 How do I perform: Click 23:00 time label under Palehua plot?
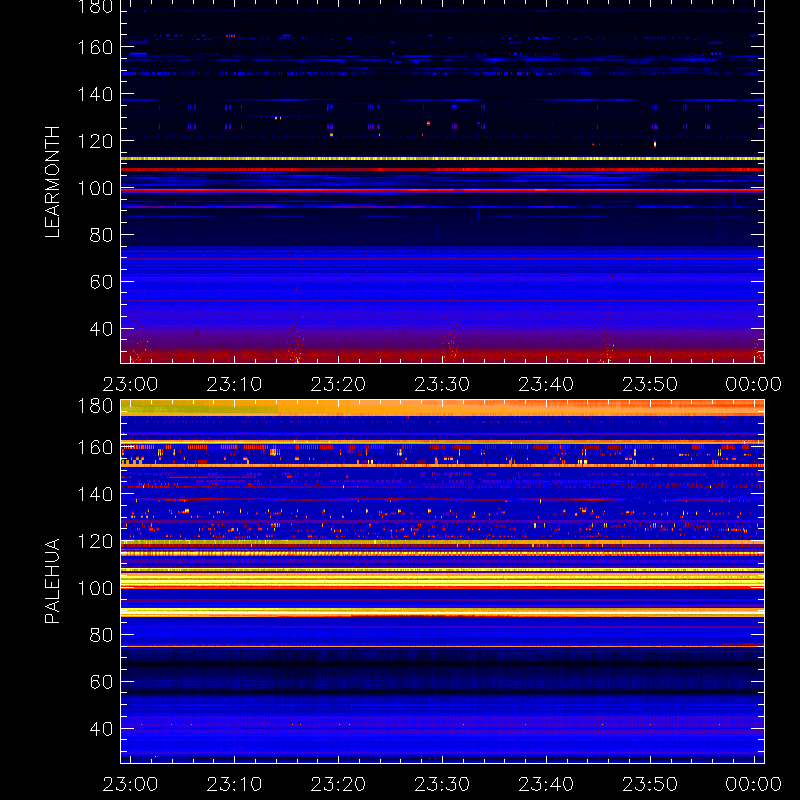click(131, 784)
